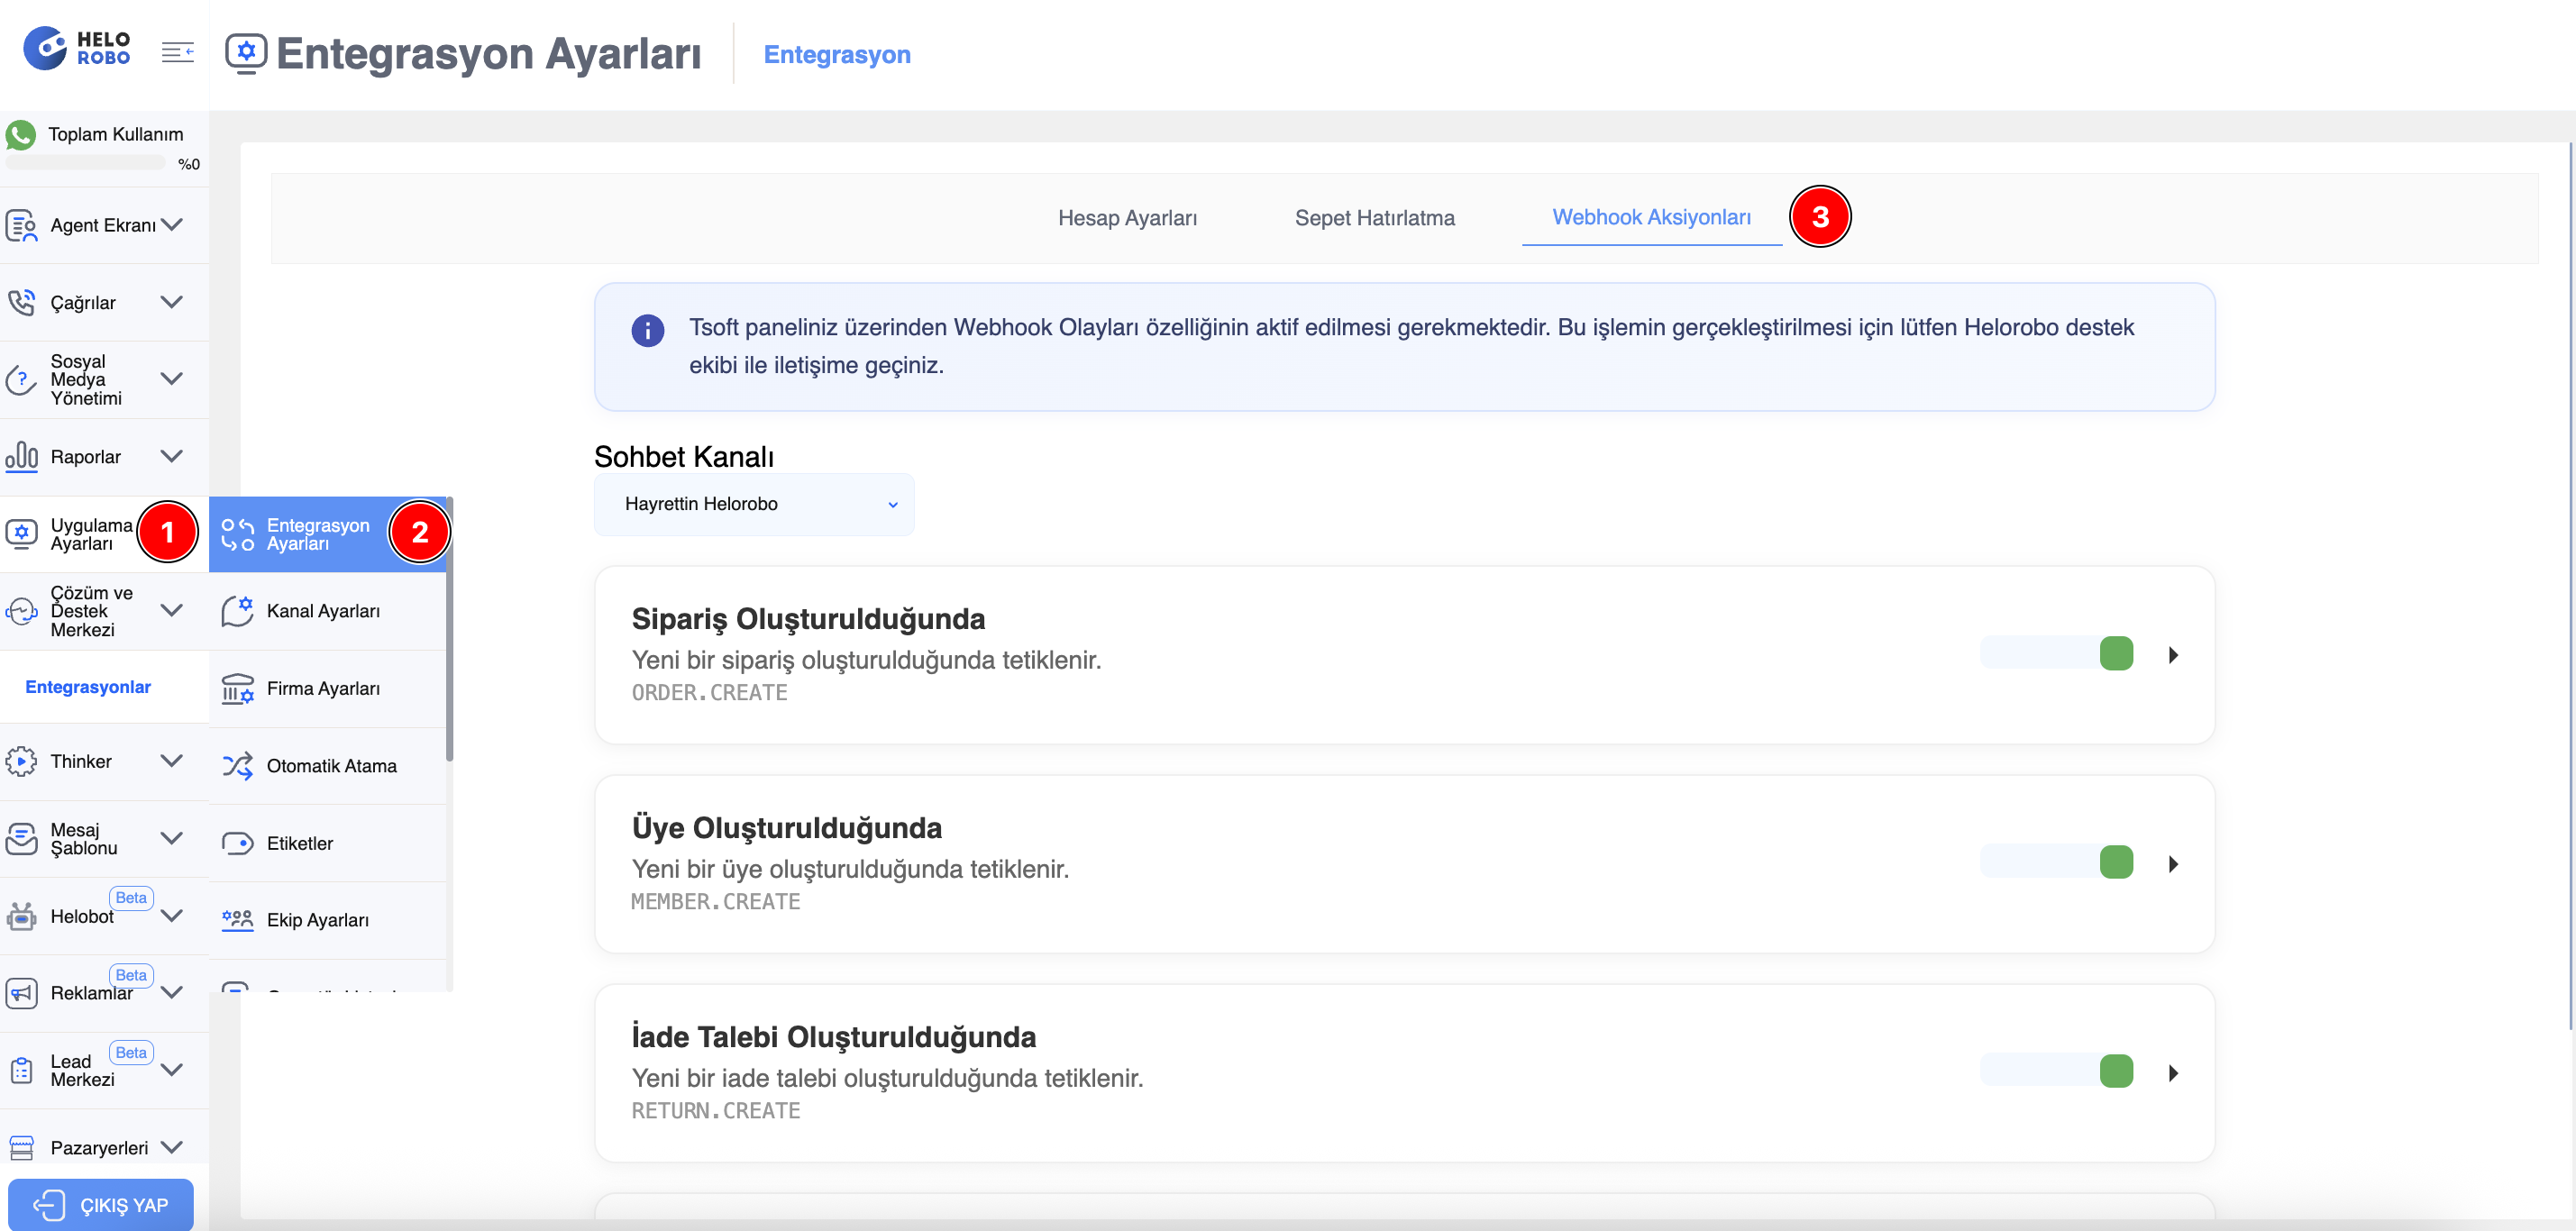
Task: Click the RETURN.CREATE event code
Action: (x=715, y=1110)
